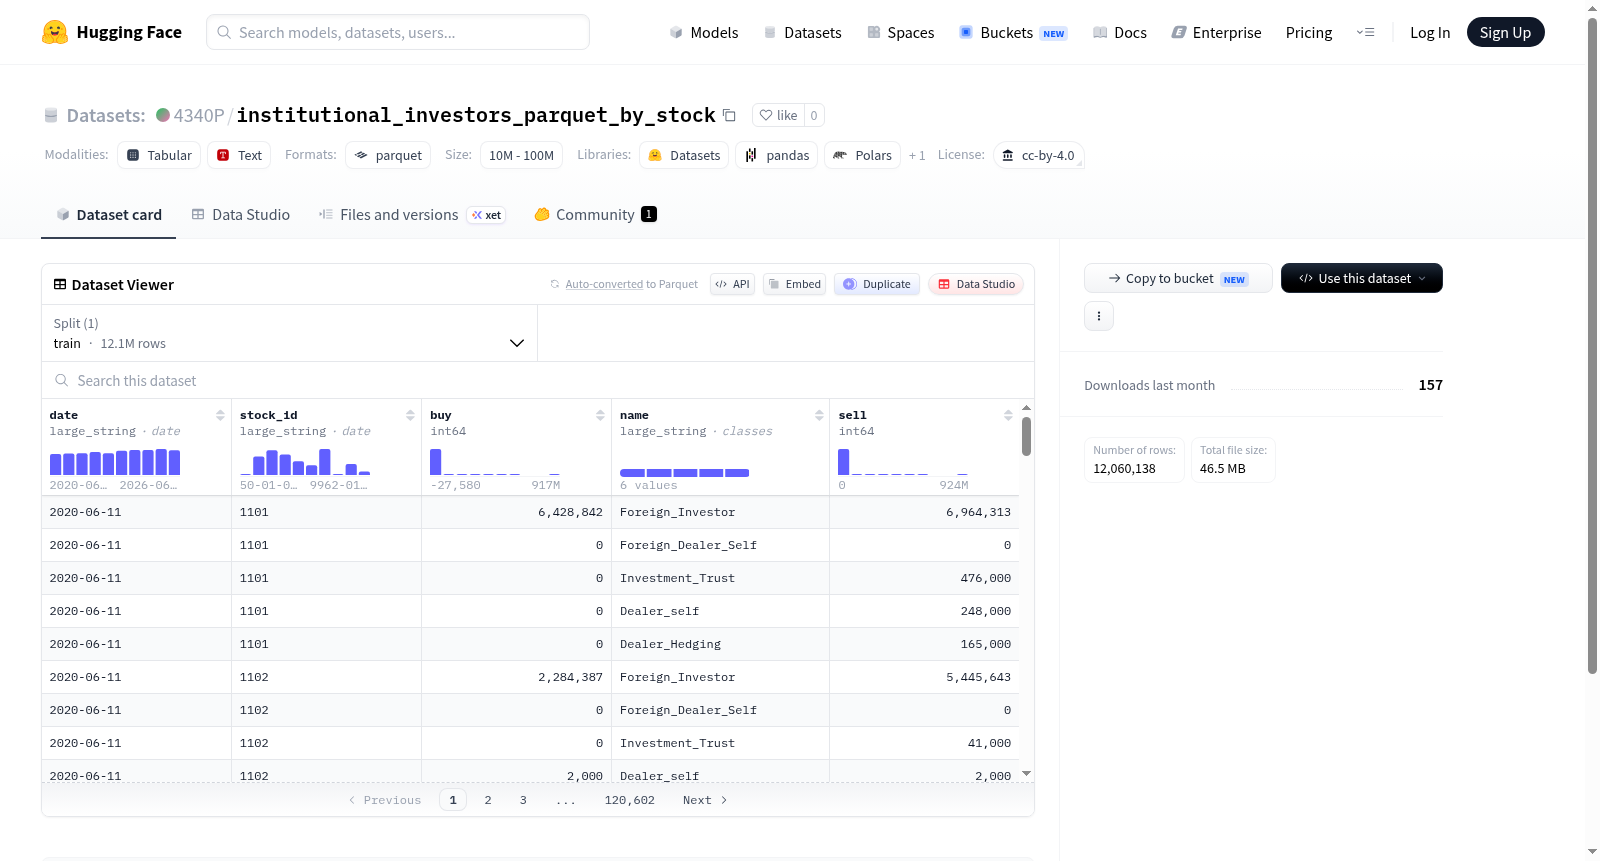Select the pandas library tag
The height and width of the screenshot is (861, 1600).
click(x=777, y=155)
